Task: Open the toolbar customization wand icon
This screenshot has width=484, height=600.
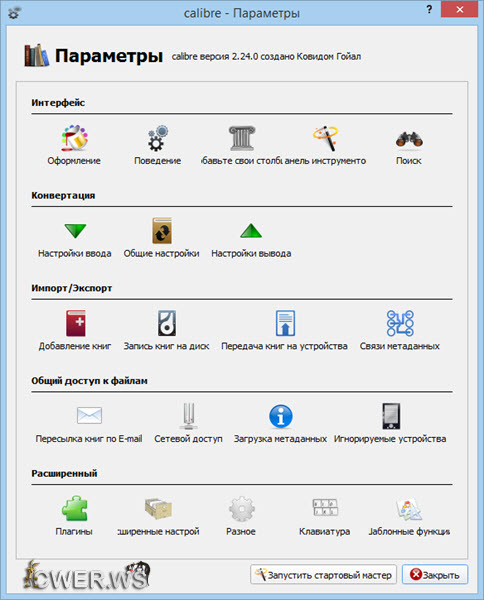Action: 326,138
